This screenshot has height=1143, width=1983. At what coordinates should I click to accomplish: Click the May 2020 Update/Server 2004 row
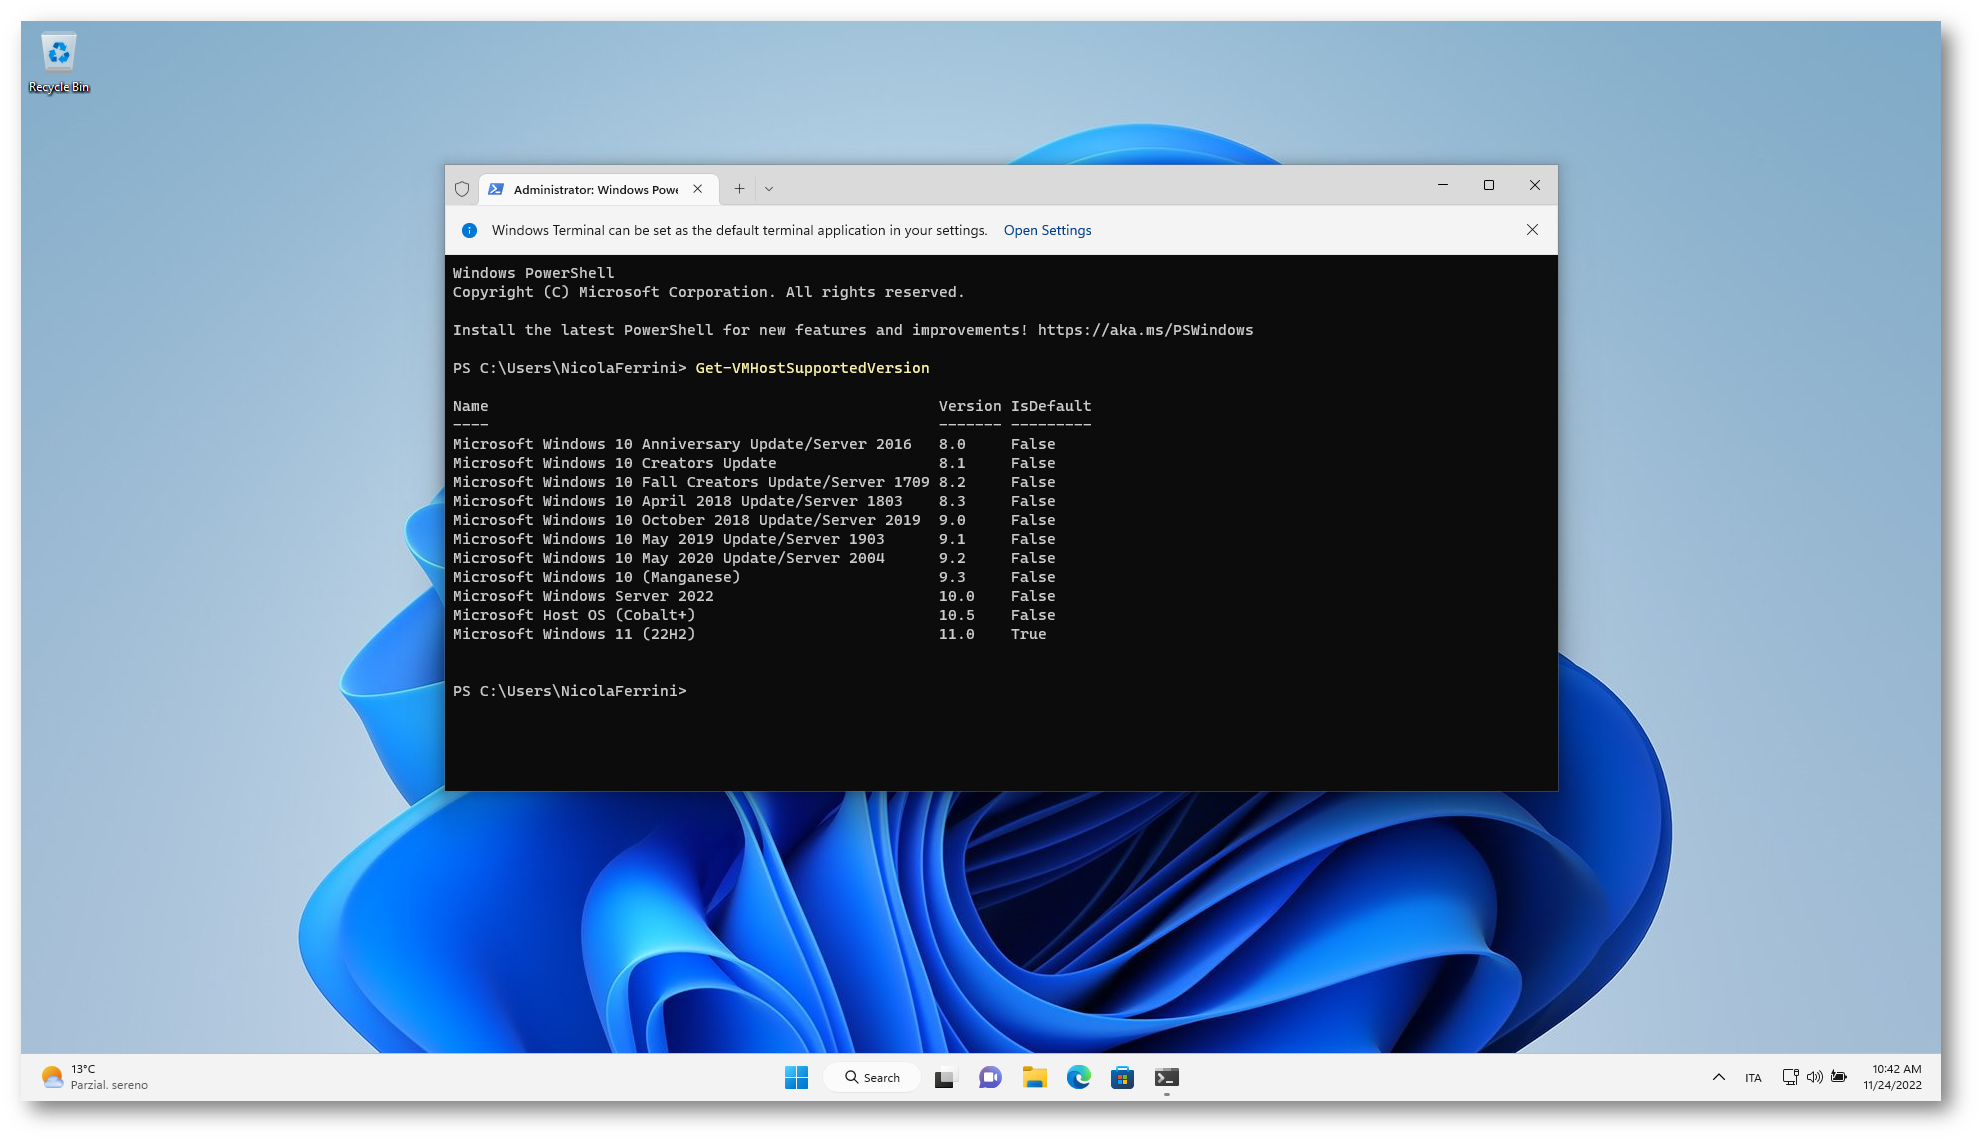tap(754, 558)
